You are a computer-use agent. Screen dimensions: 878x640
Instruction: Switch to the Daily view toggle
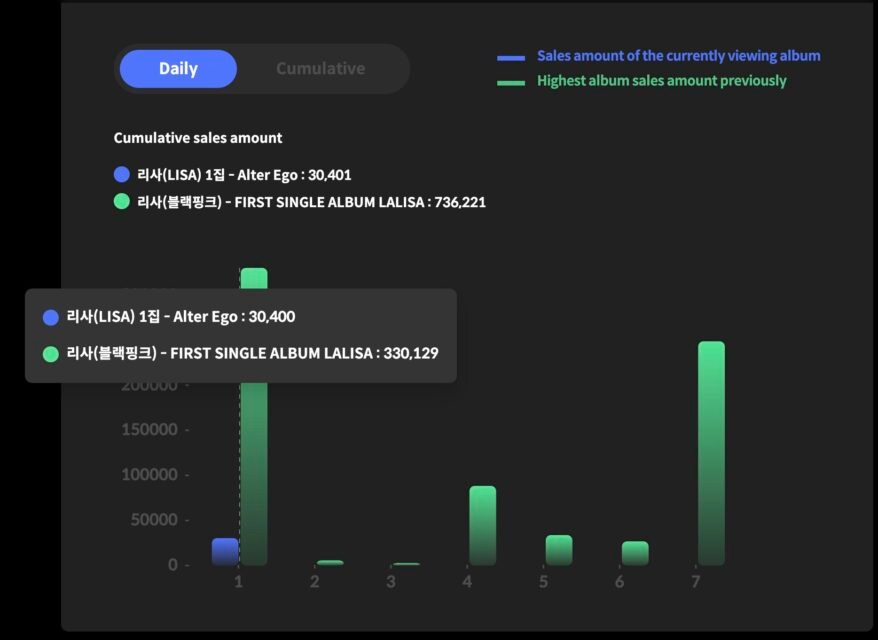[178, 69]
